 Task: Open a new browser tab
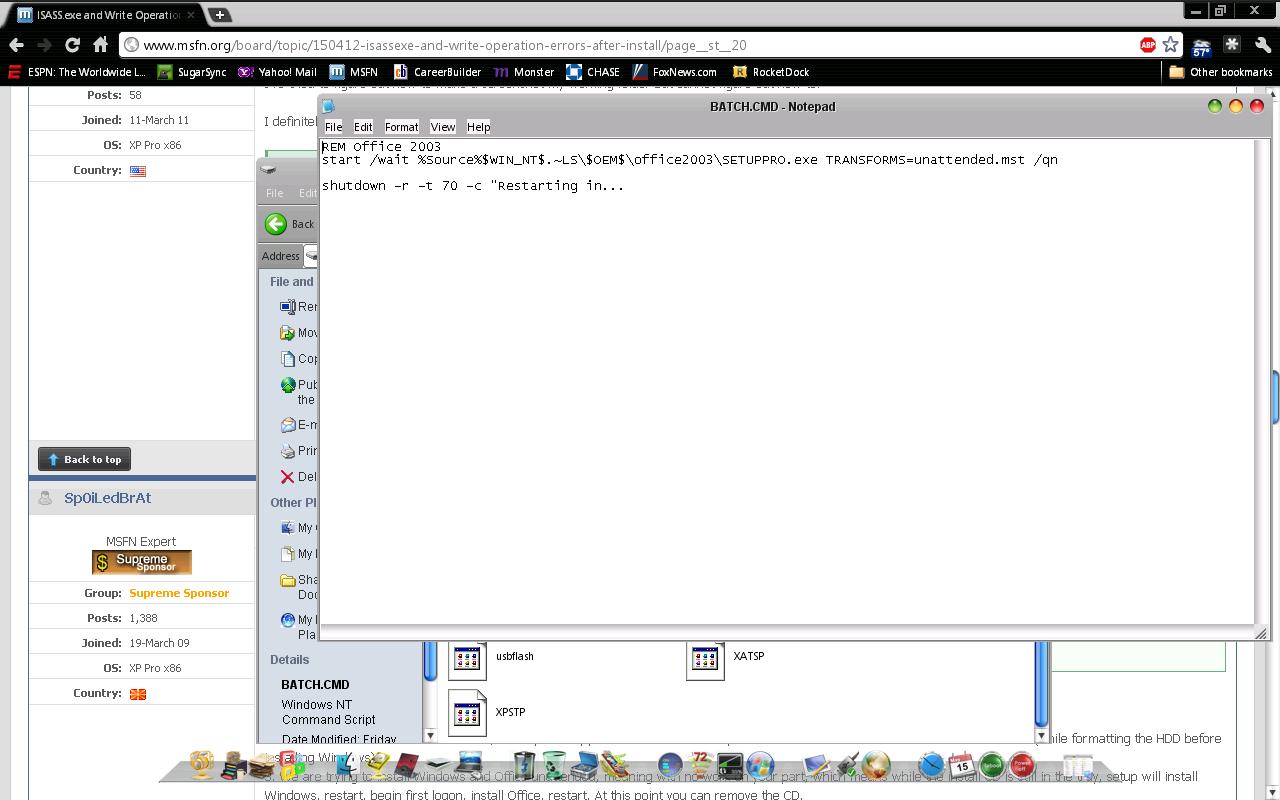(x=219, y=15)
